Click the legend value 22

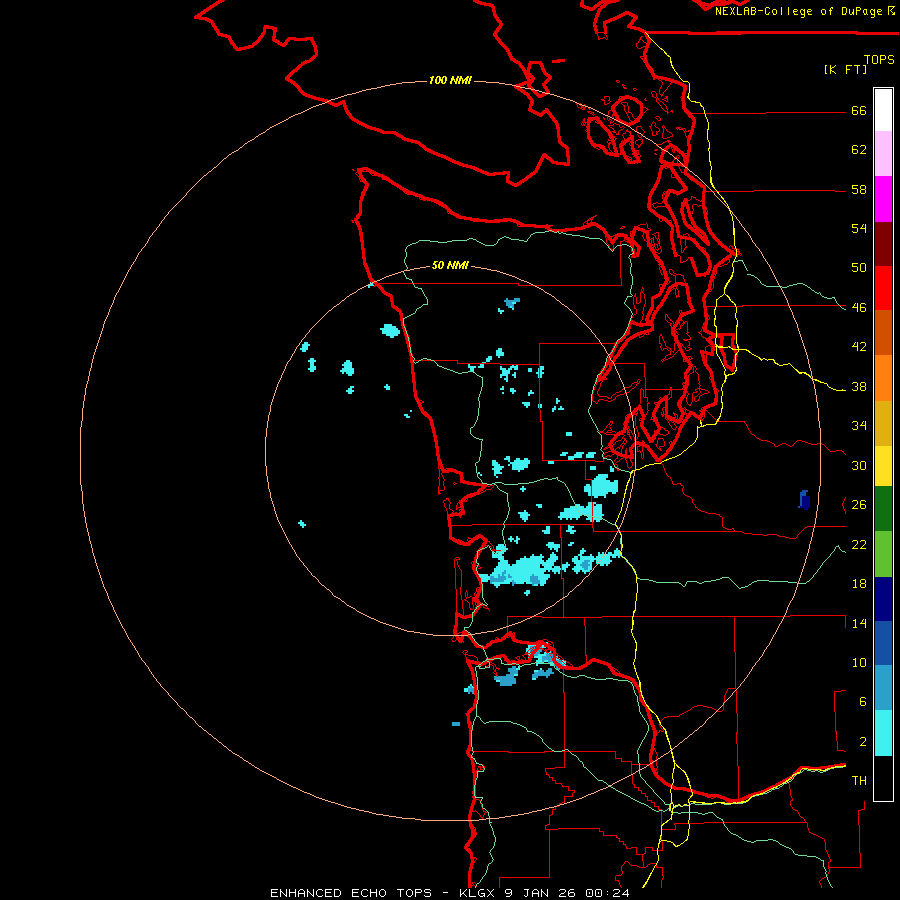859,544
